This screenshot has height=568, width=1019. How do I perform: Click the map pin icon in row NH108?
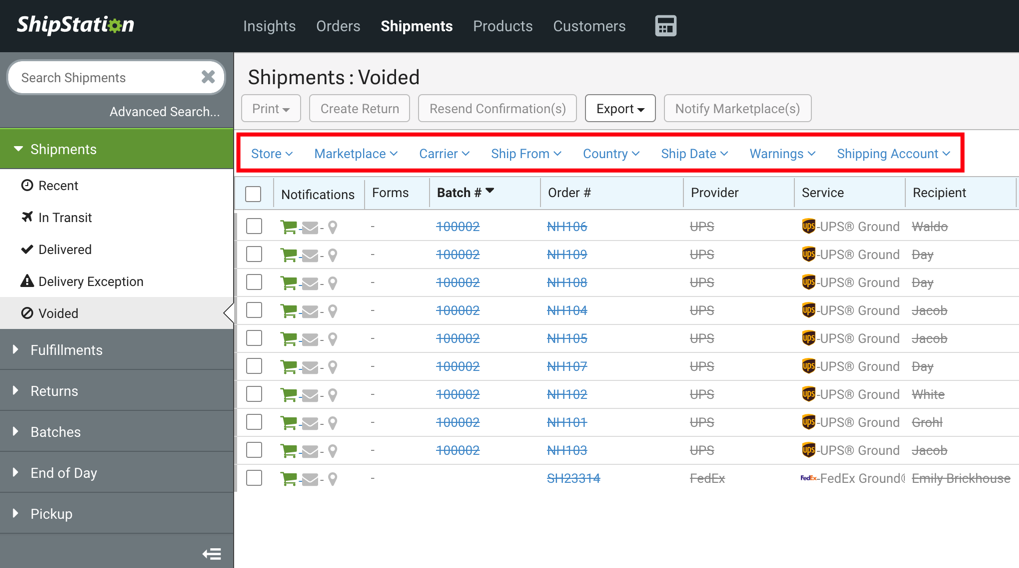[332, 283]
